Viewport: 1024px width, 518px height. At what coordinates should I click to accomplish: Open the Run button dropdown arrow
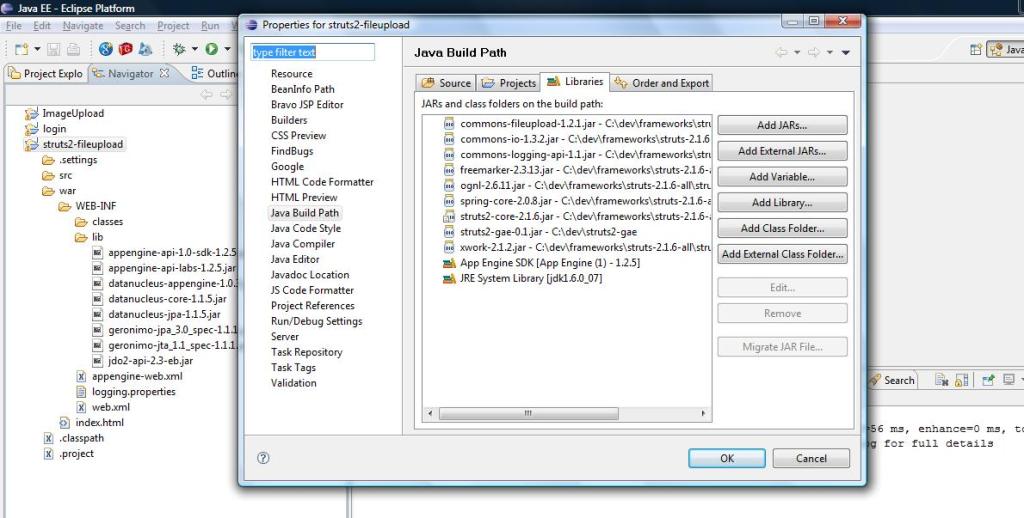point(226,49)
